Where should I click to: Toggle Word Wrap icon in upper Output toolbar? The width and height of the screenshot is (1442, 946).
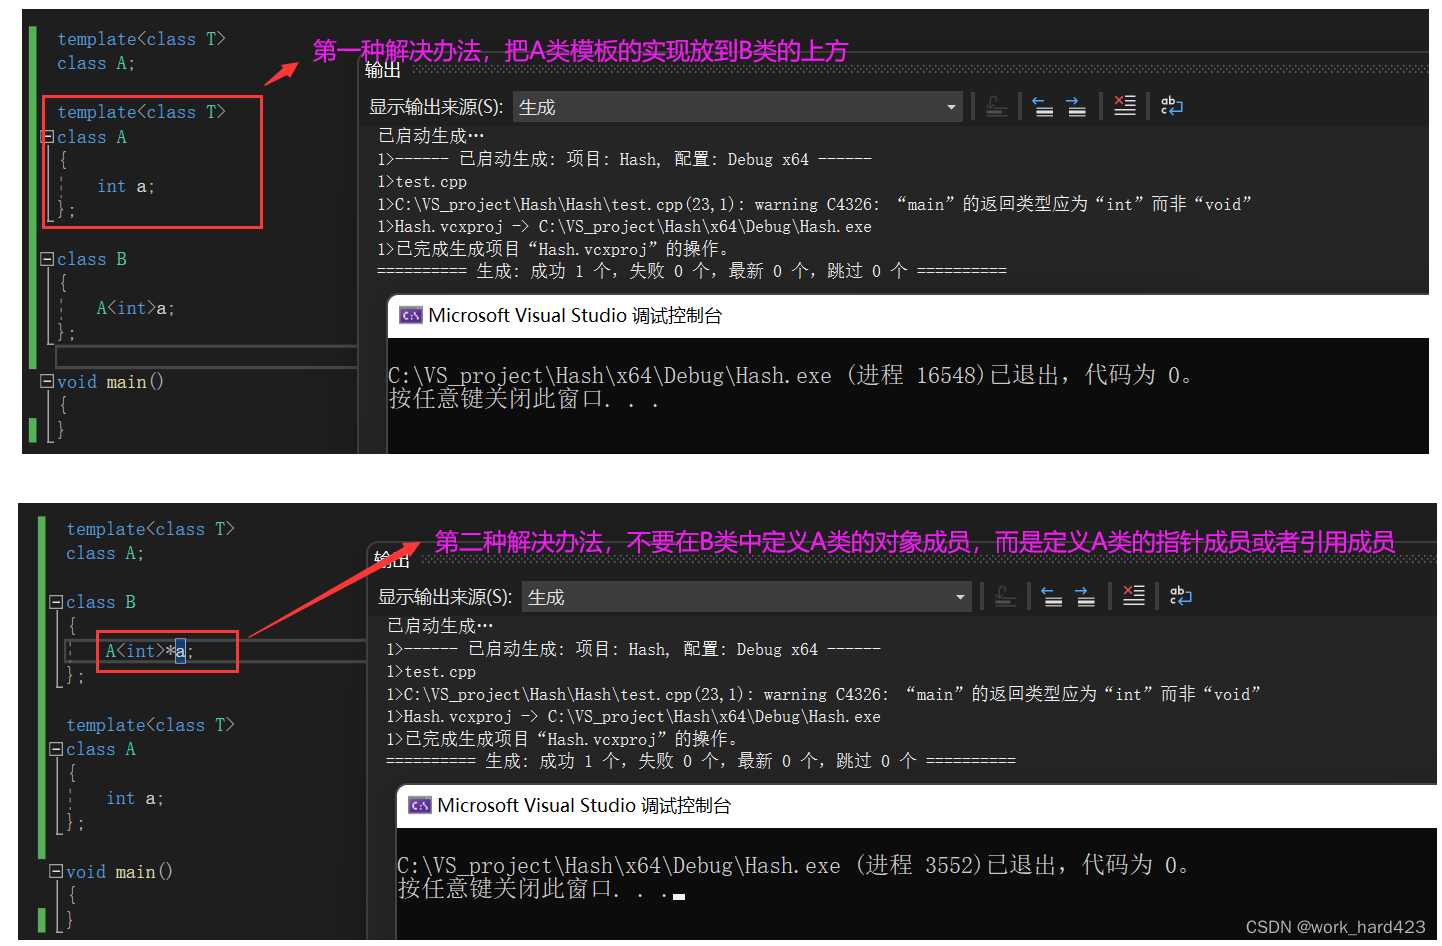pos(1171,106)
